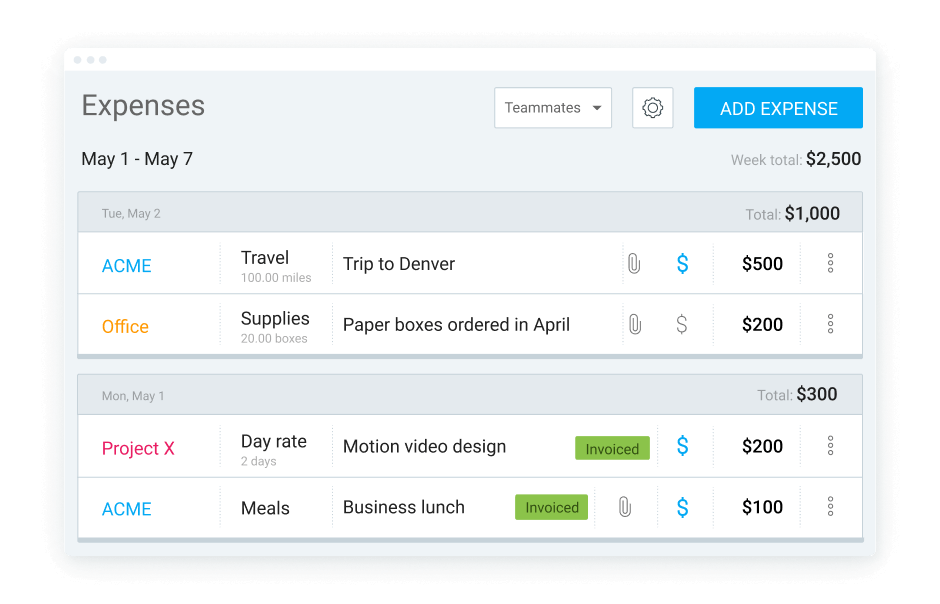
Task: Click the ADD EXPENSE button
Action: [778, 108]
